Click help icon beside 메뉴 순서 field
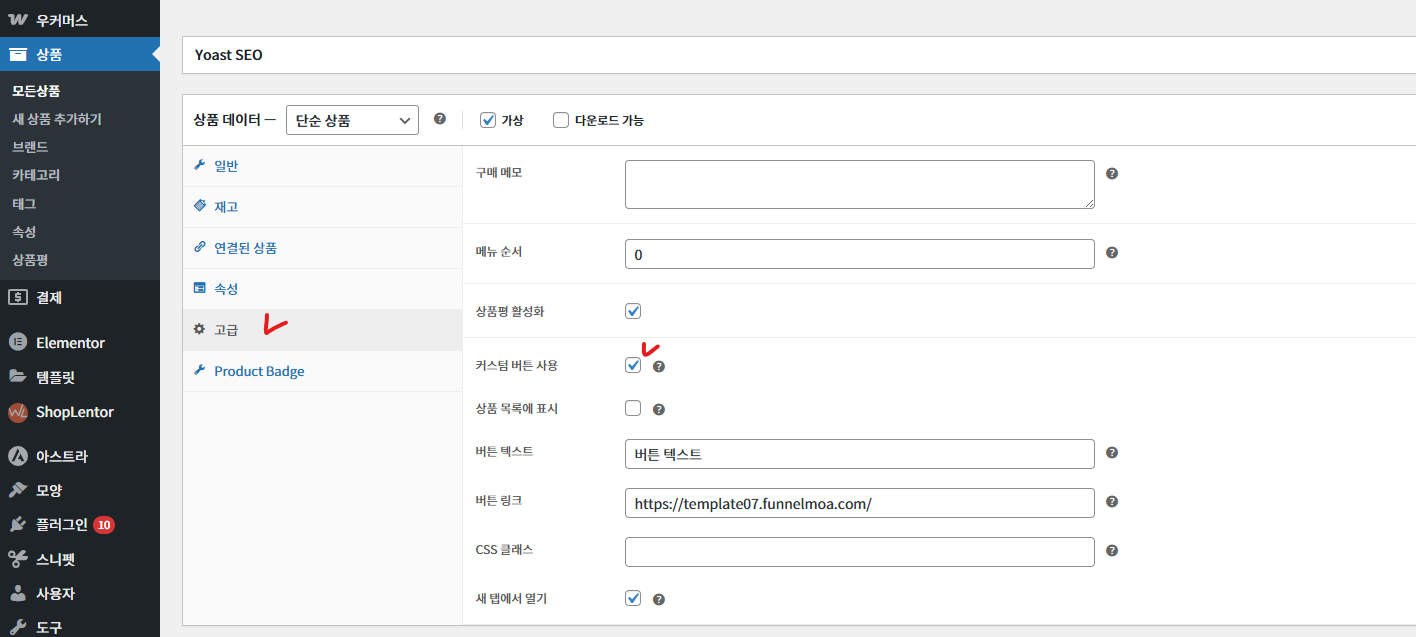Viewport: 1416px width, 637px height. [1112, 253]
